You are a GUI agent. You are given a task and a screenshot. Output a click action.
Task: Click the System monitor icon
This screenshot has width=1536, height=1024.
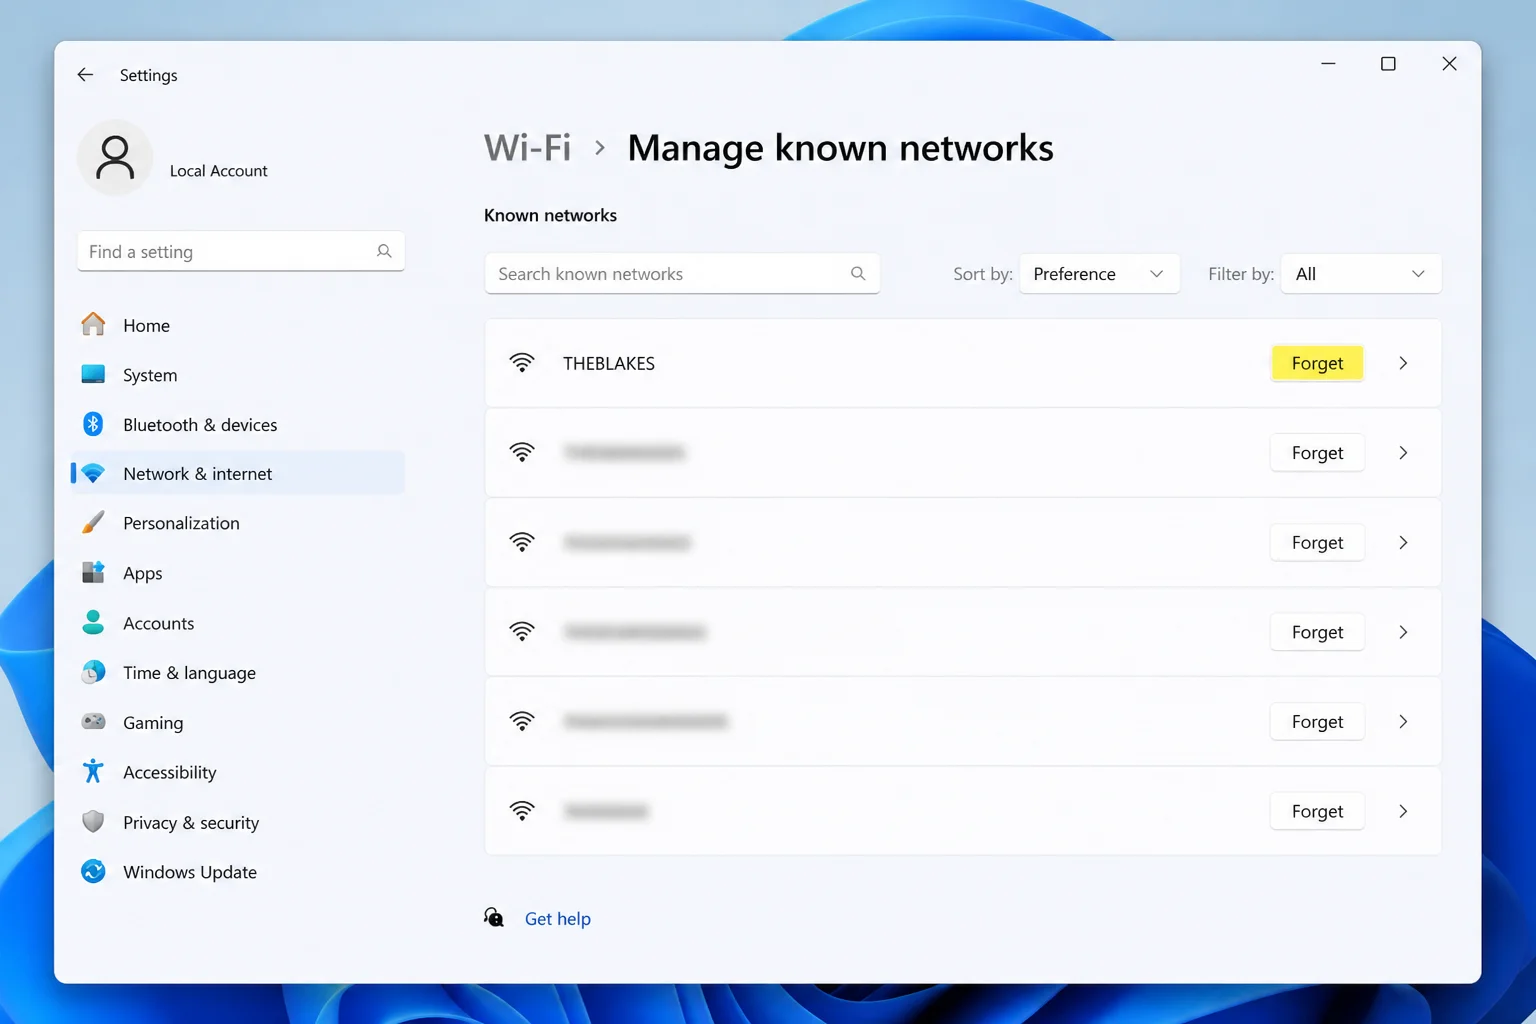(x=93, y=375)
